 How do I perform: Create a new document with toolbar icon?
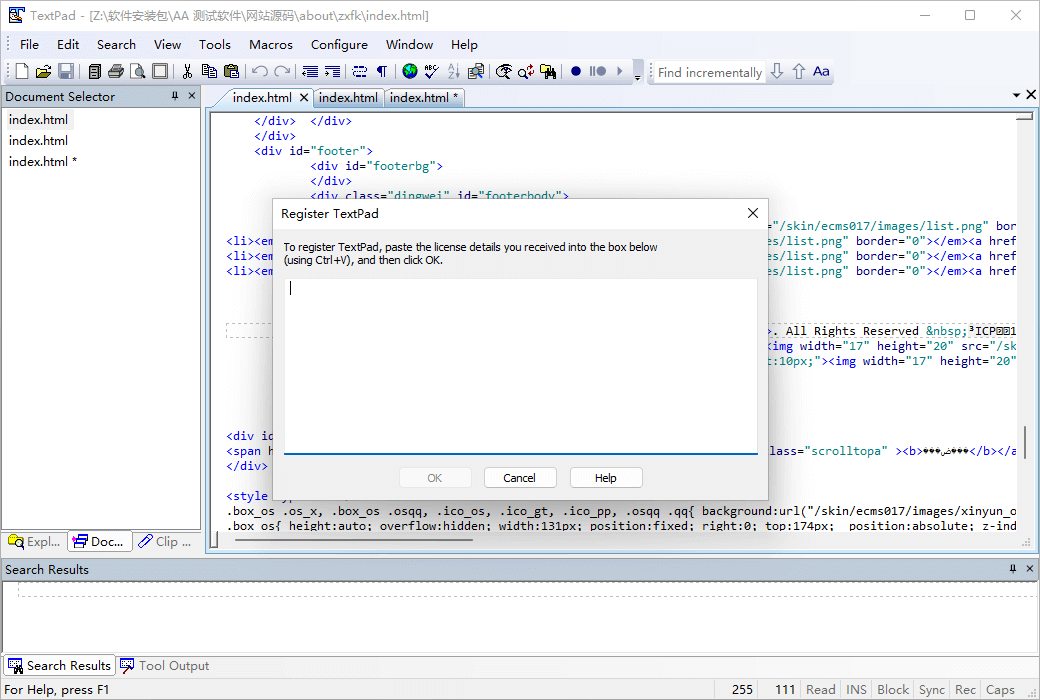click(22, 71)
